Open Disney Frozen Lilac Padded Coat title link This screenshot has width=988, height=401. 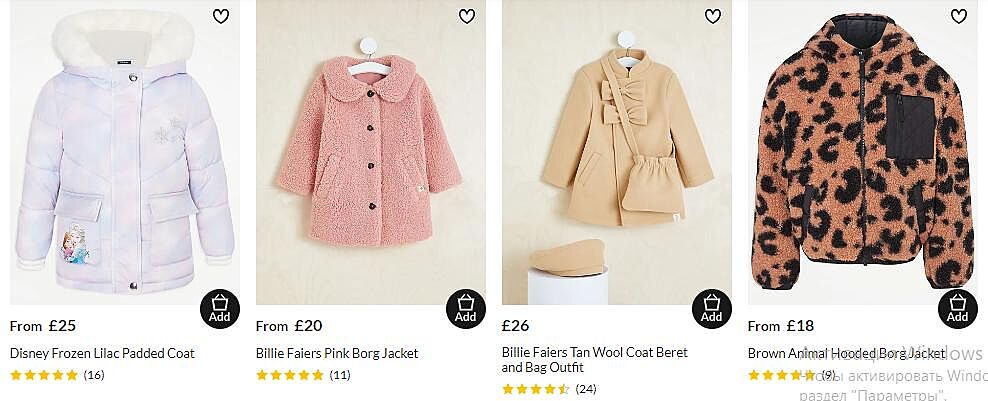tap(102, 353)
